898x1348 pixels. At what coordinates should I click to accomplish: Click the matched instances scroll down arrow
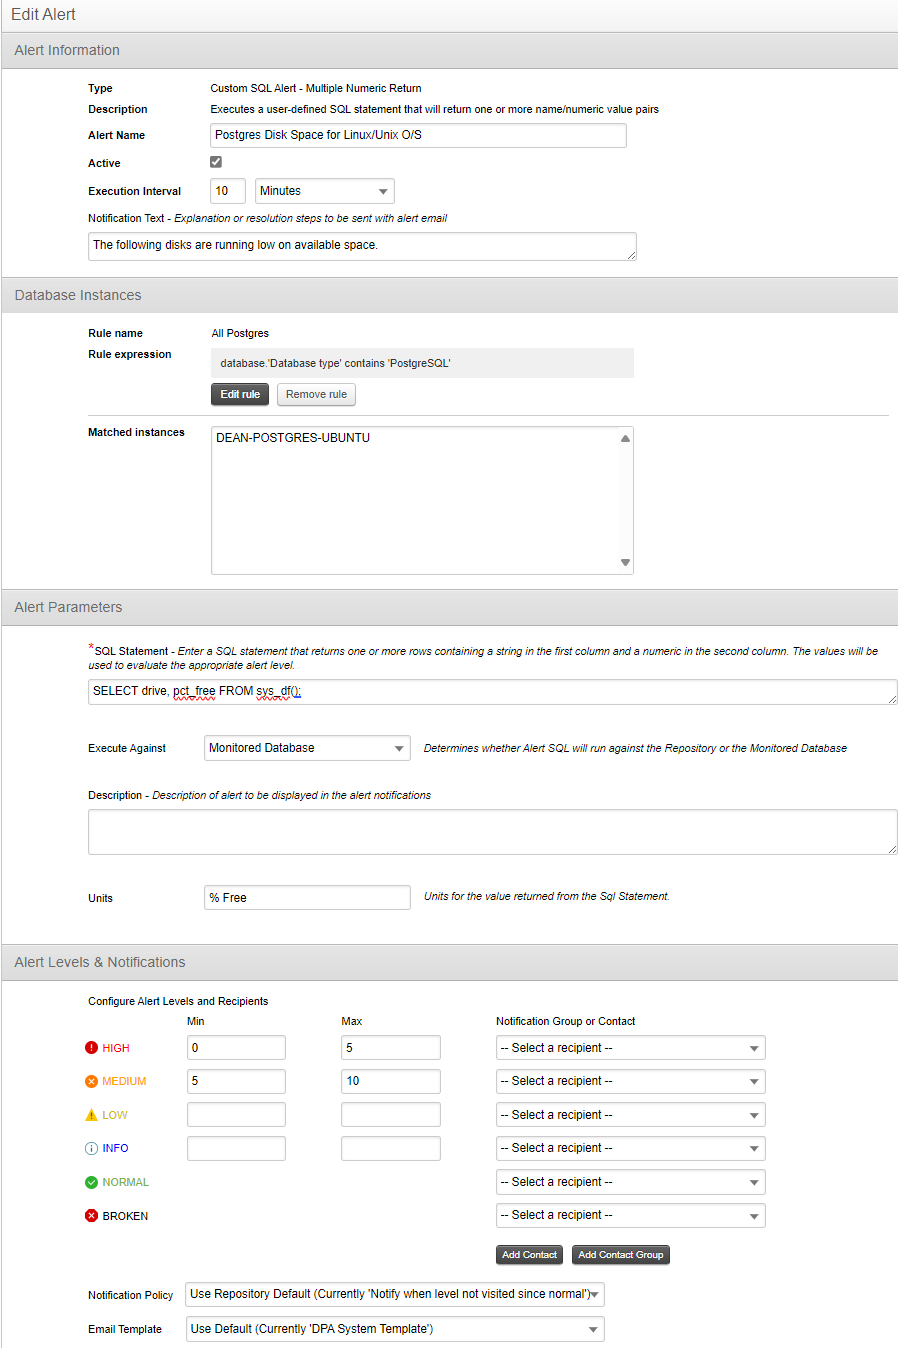625,563
